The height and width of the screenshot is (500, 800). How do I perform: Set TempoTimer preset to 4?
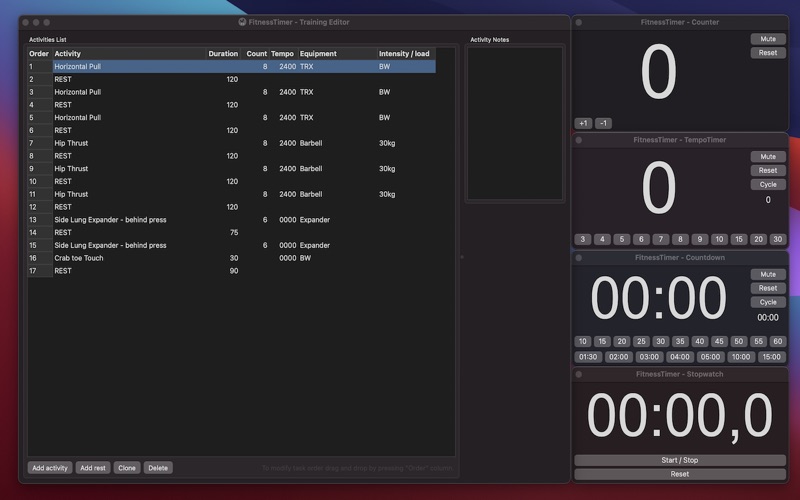tap(602, 239)
